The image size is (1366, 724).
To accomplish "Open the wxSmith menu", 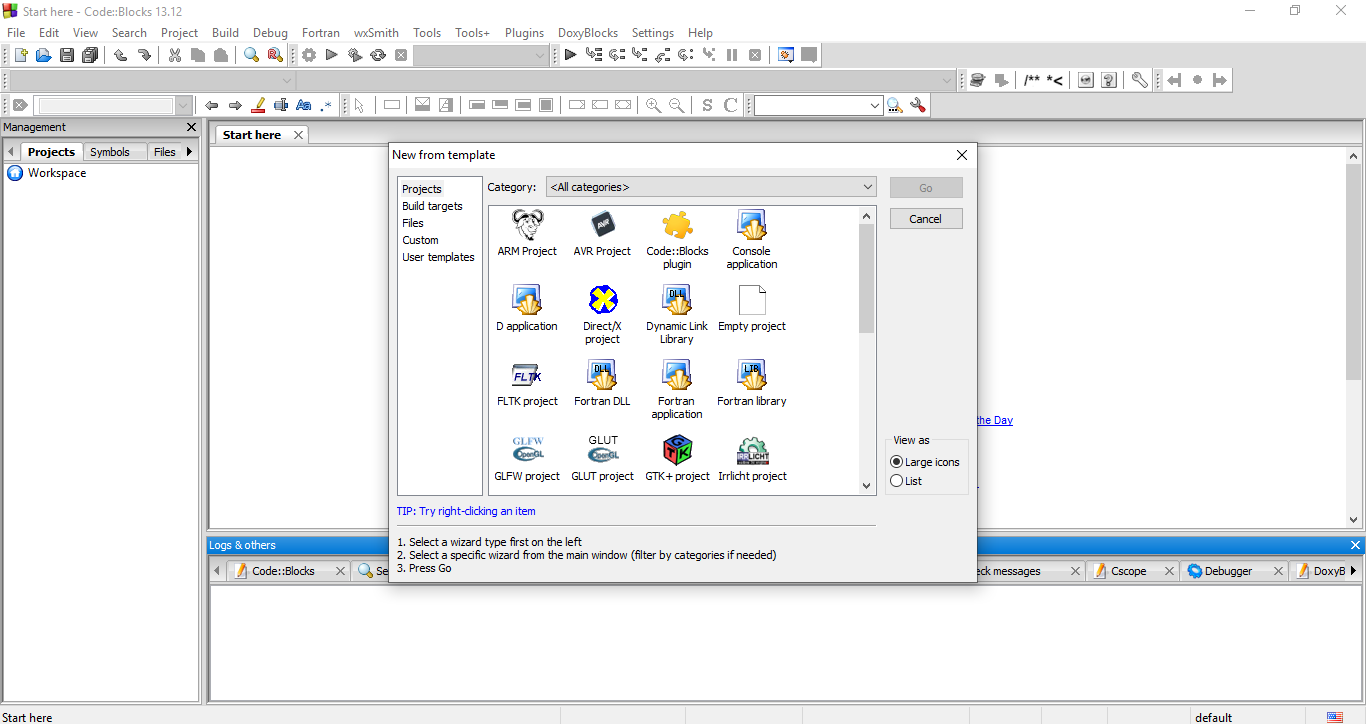I will [376, 33].
